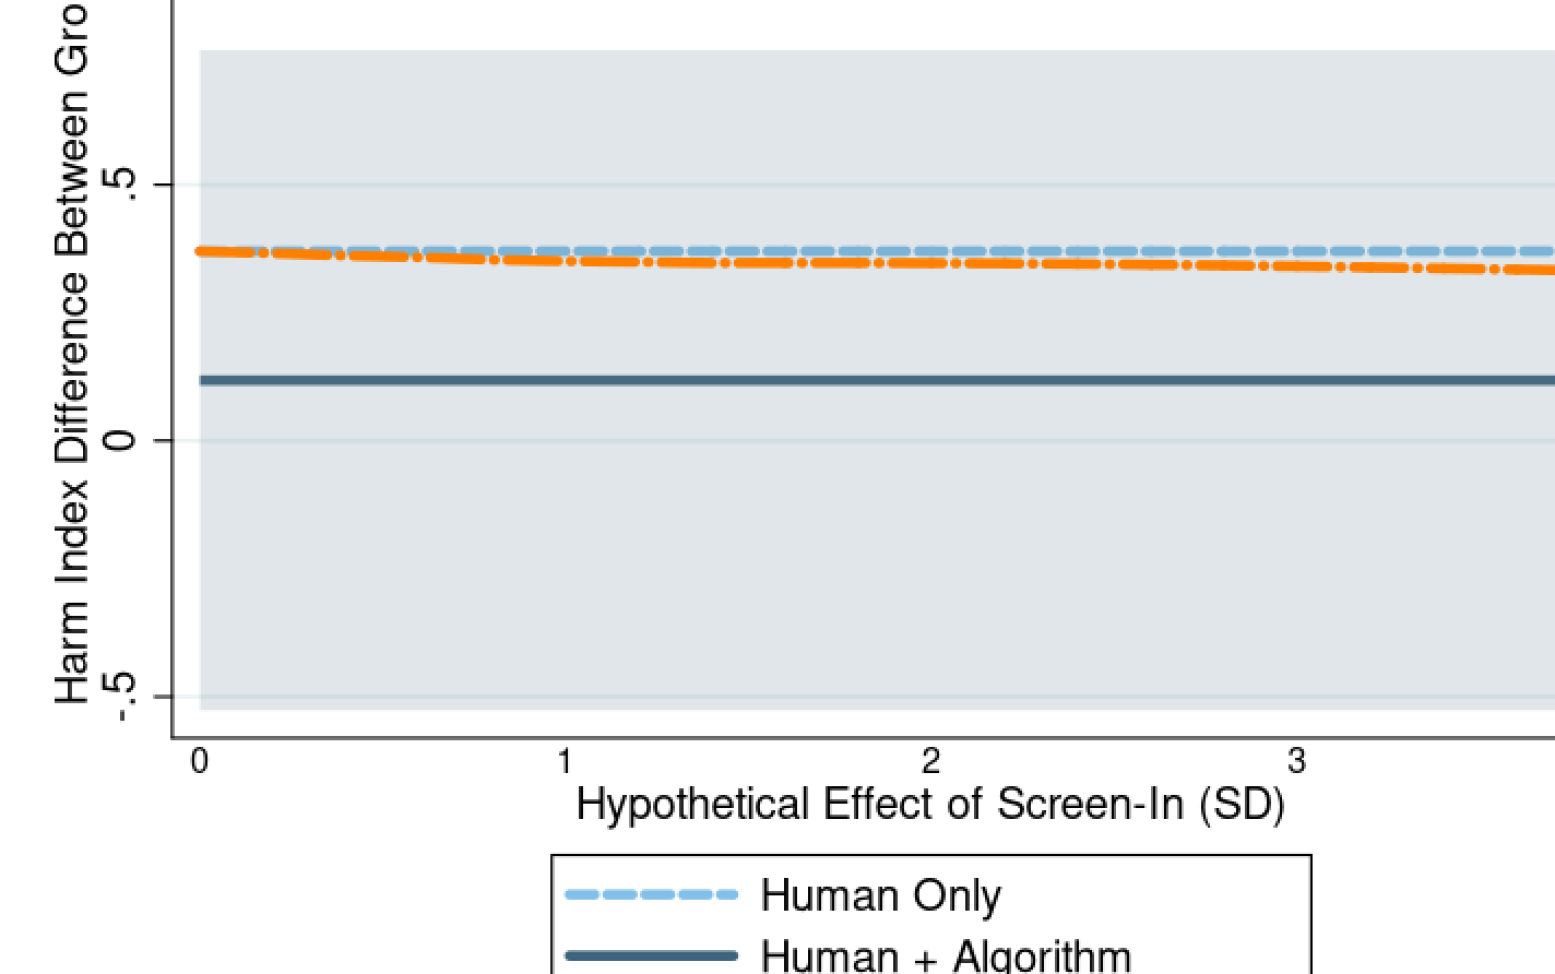Select the x-axis title "Hypothetical Effect of Screen-In (SD)"
The image size is (1555, 974).
(x=930, y=805)
